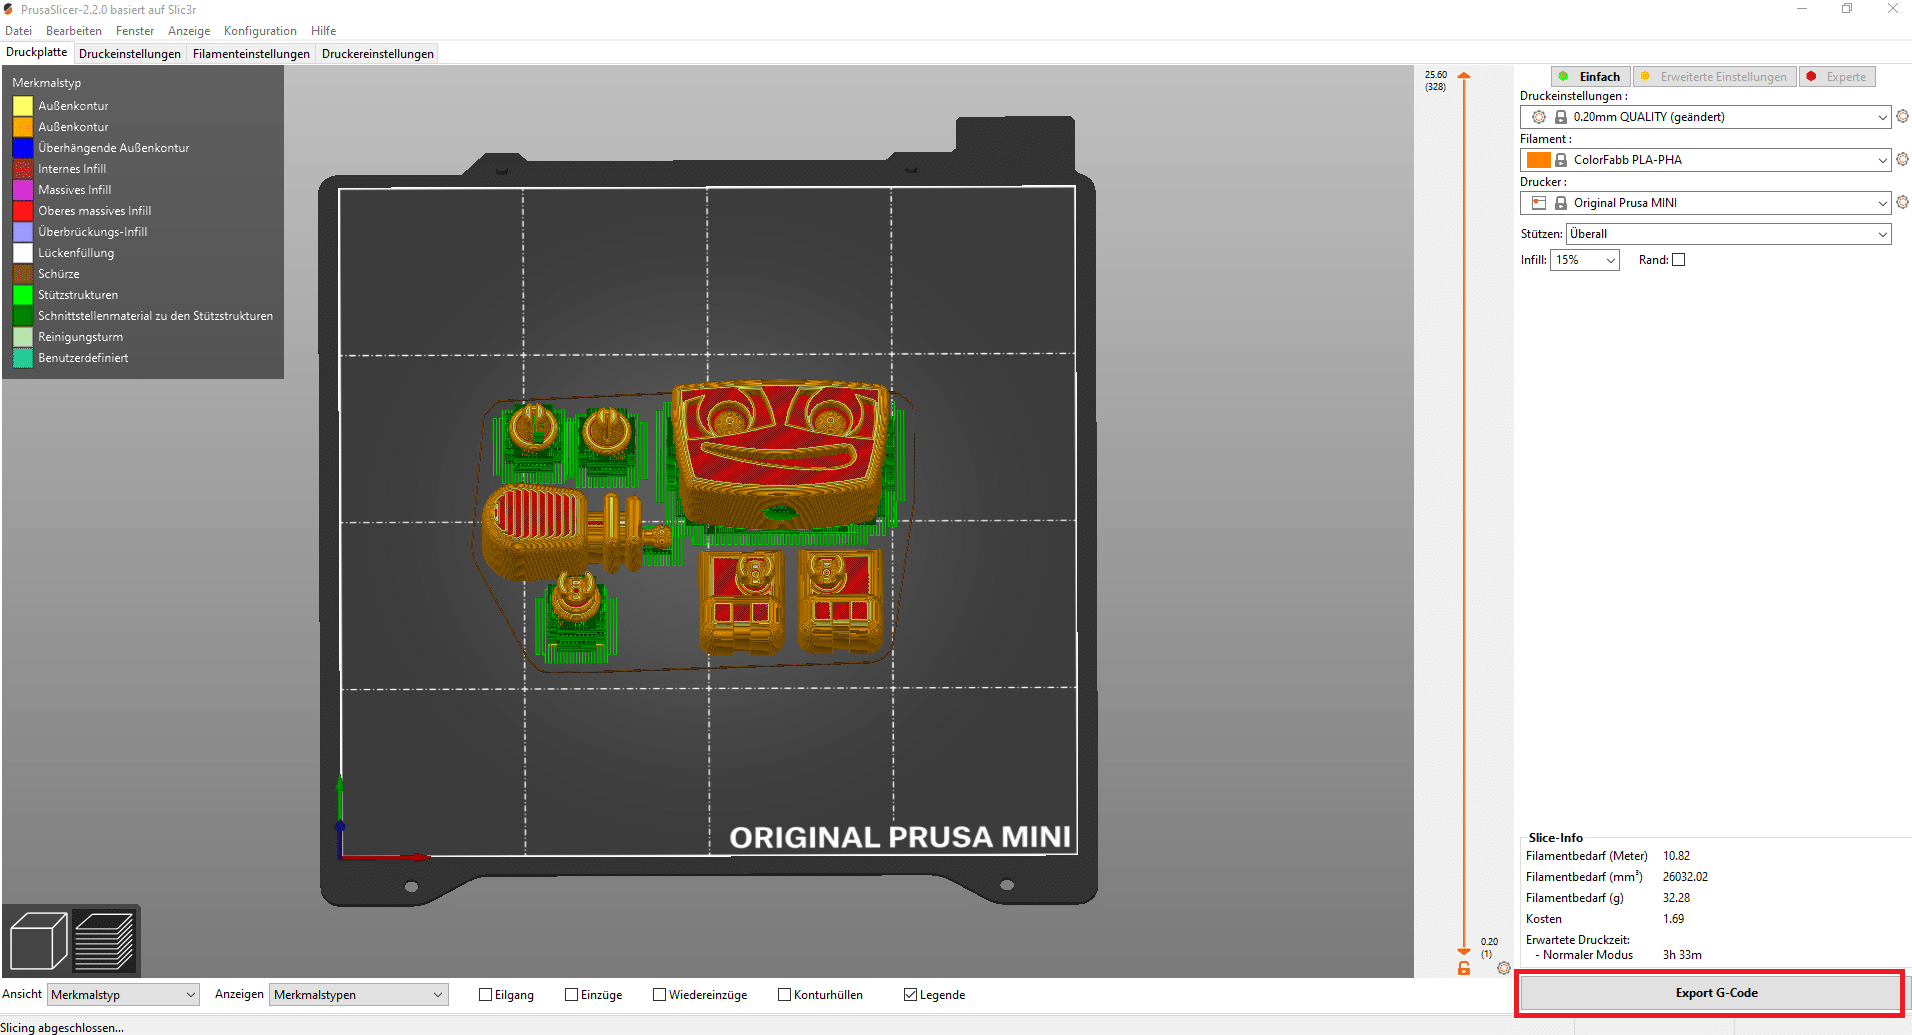Open settings gear beside Drucker preset

1902,203
